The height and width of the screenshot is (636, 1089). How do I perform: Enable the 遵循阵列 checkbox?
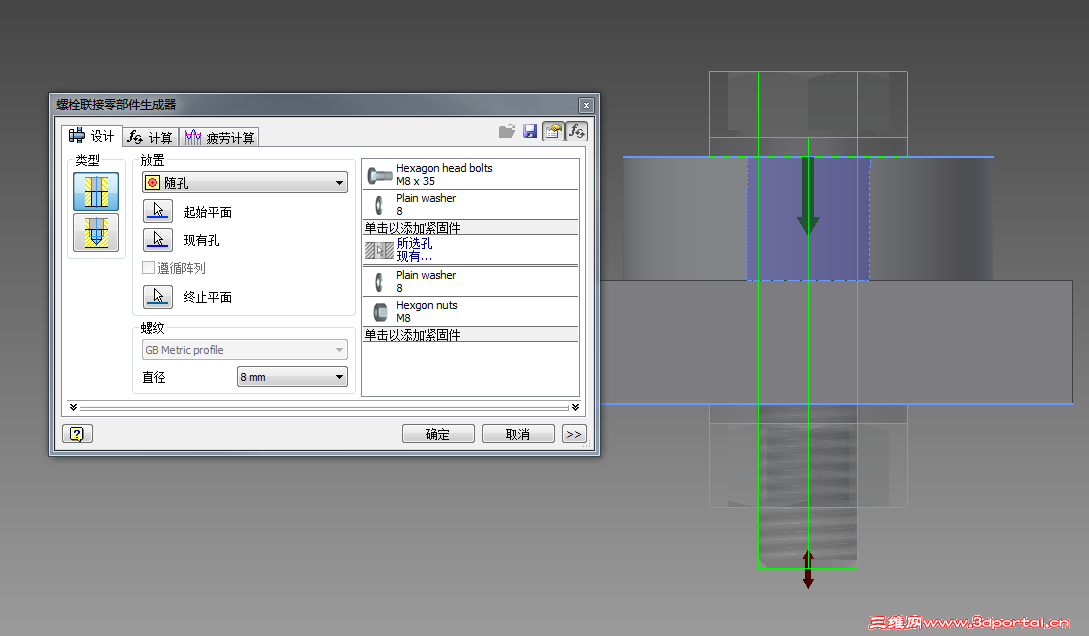pos(148,267)
